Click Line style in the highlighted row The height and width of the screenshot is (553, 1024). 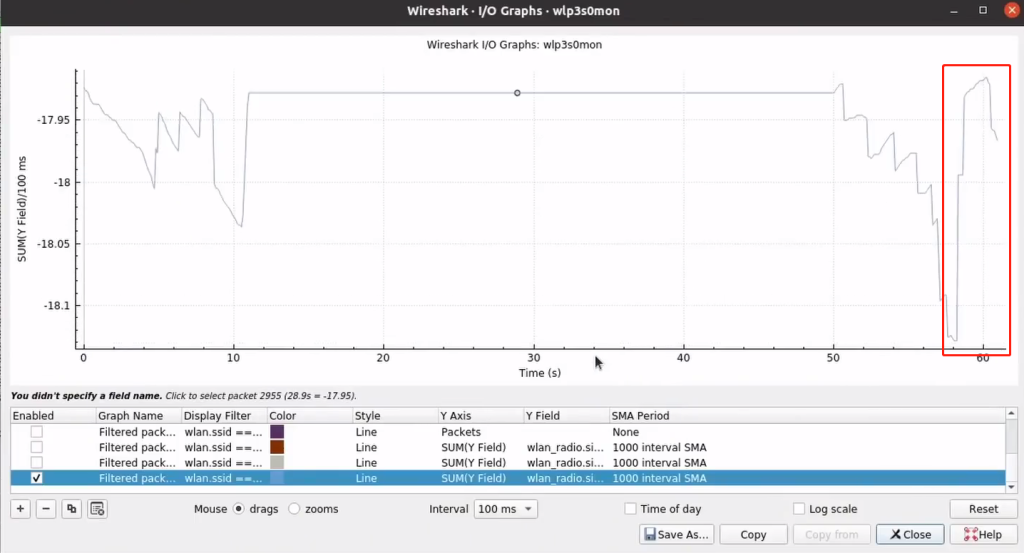coord(366,478)
